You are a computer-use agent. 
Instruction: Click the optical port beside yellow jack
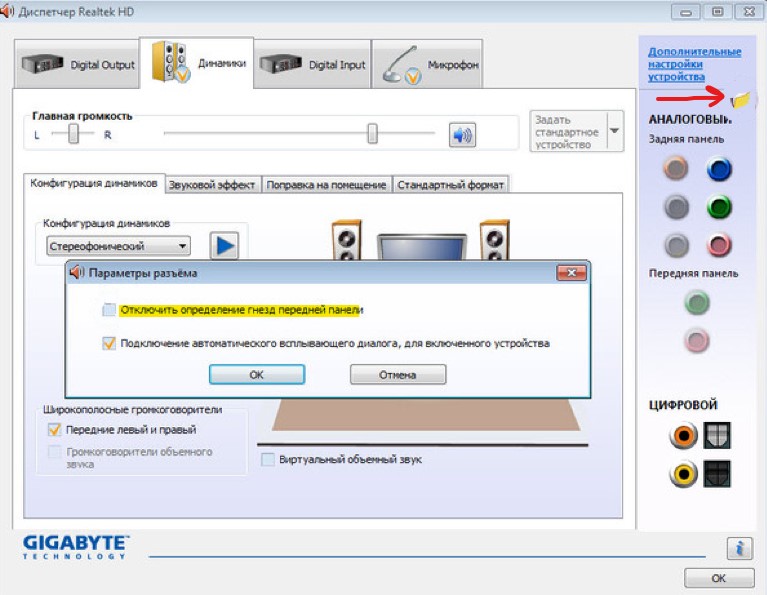tap(717, 474)
